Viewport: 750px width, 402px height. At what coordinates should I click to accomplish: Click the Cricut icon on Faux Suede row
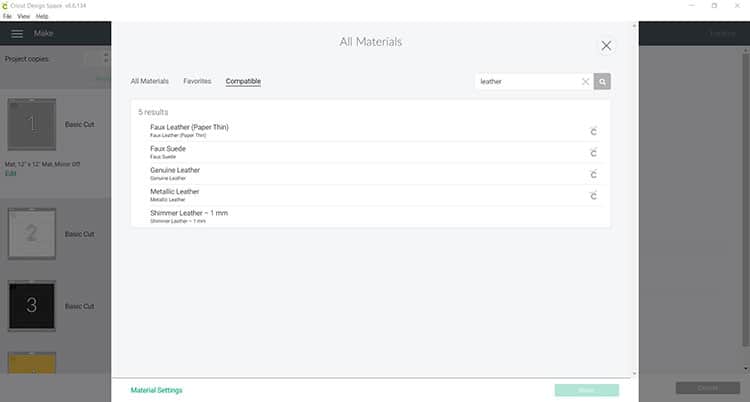[593, 153]
